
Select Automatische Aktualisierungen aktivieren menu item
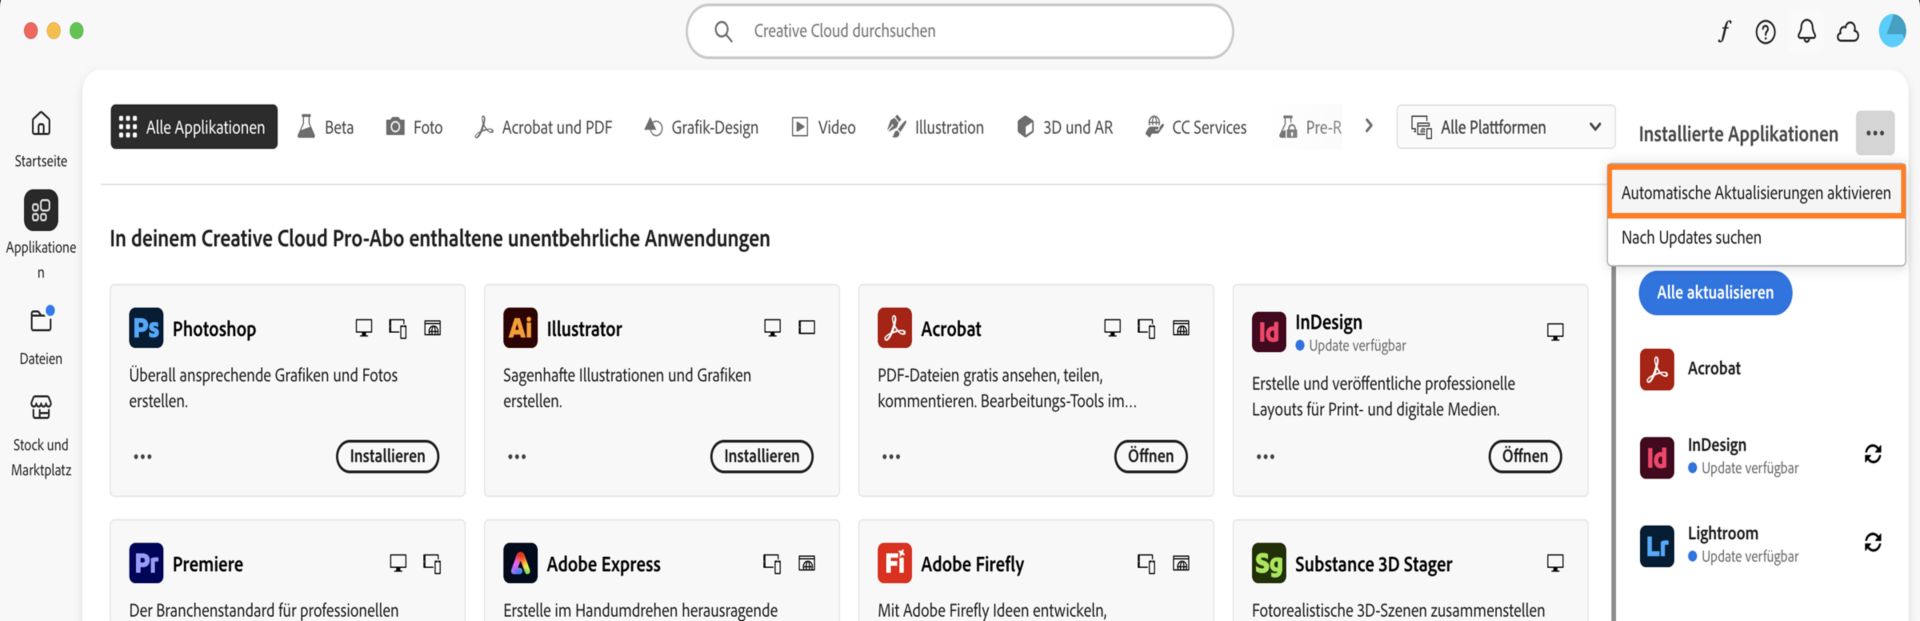[x=1756, y=193]
